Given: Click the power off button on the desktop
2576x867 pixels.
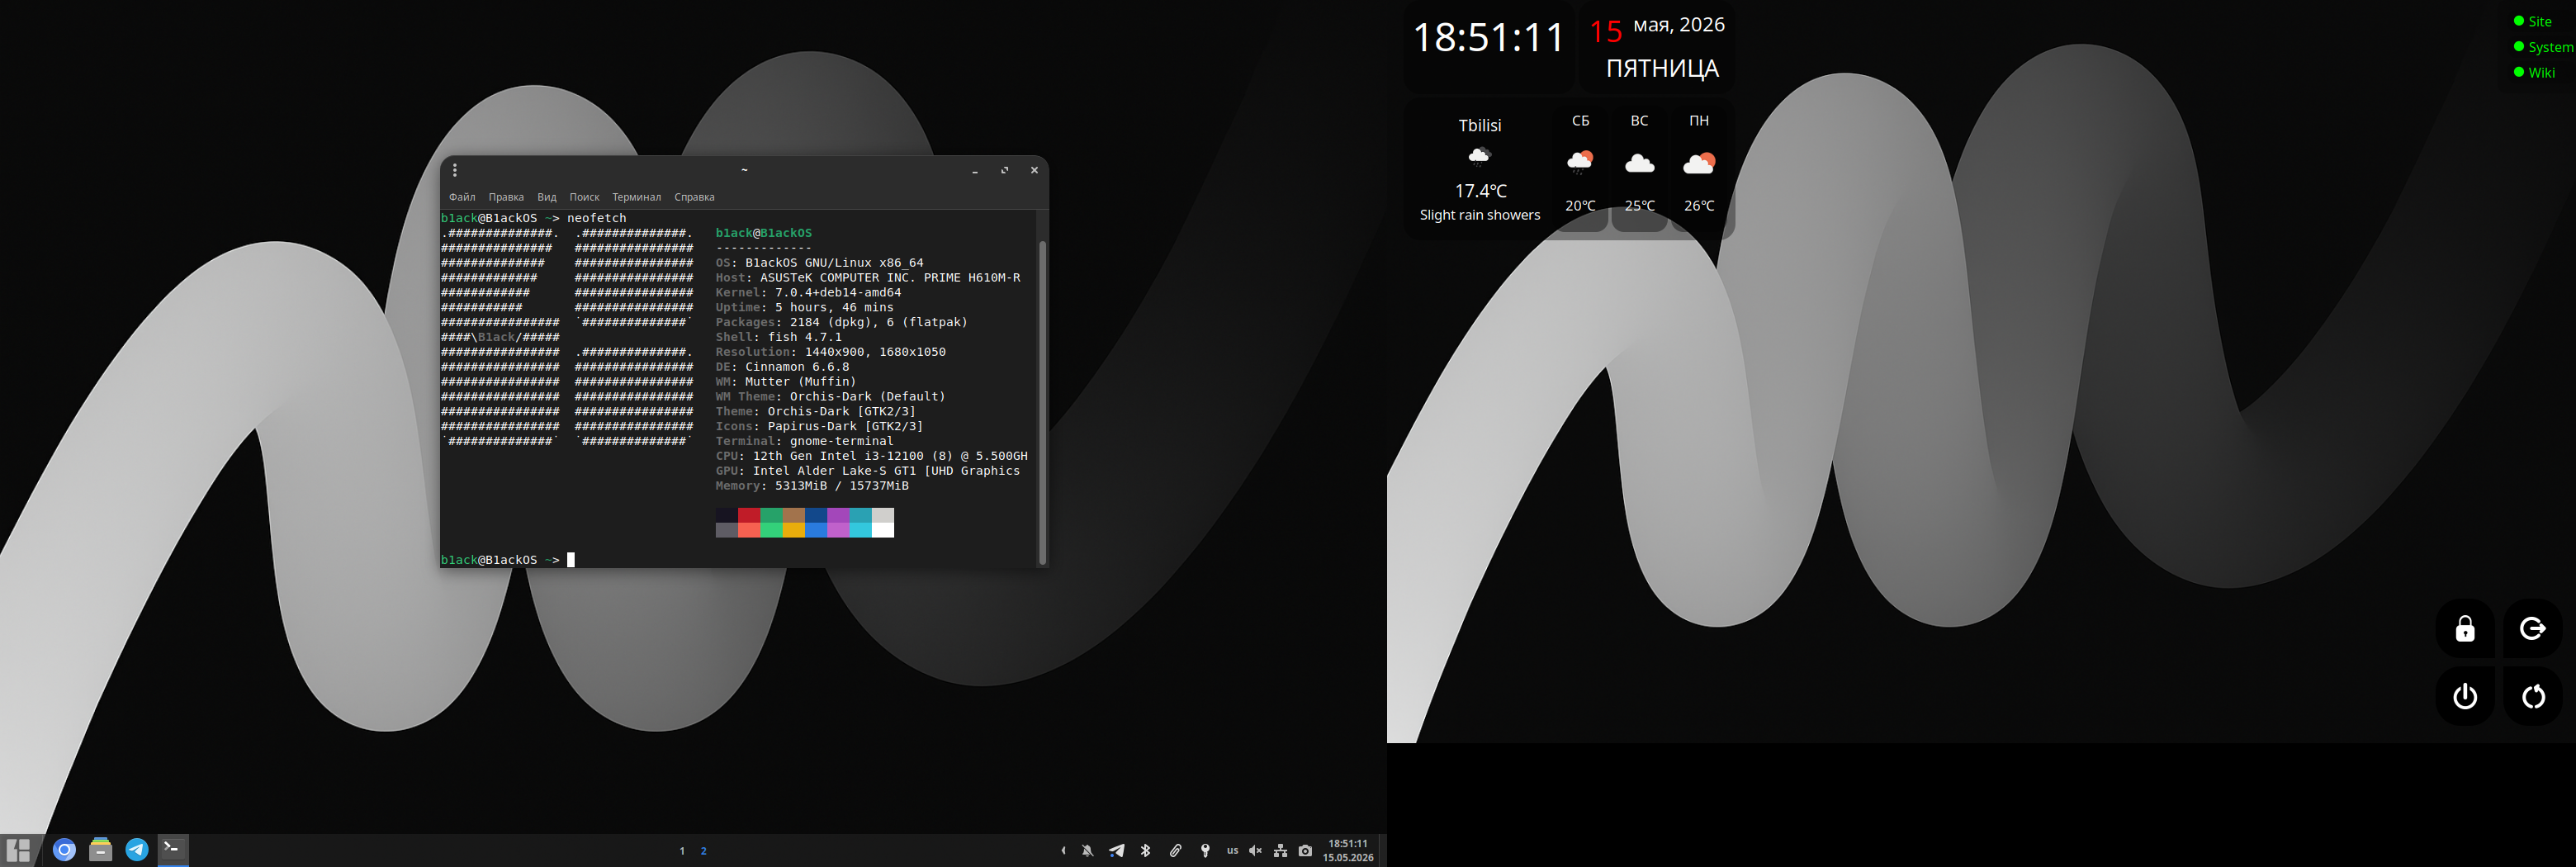Looking at the screenshot, I should tap(2465, 696).
